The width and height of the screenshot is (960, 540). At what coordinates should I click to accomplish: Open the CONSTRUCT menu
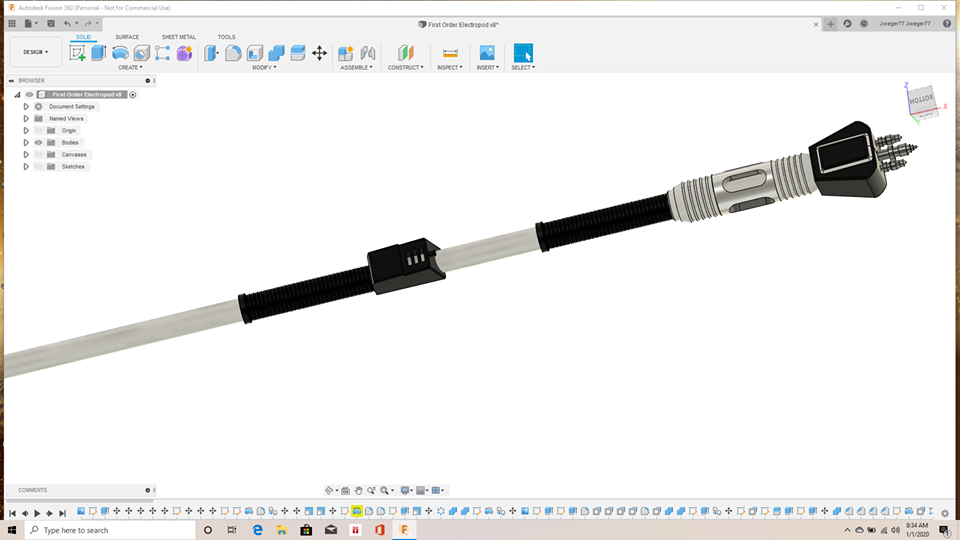[x=405, y=67]
